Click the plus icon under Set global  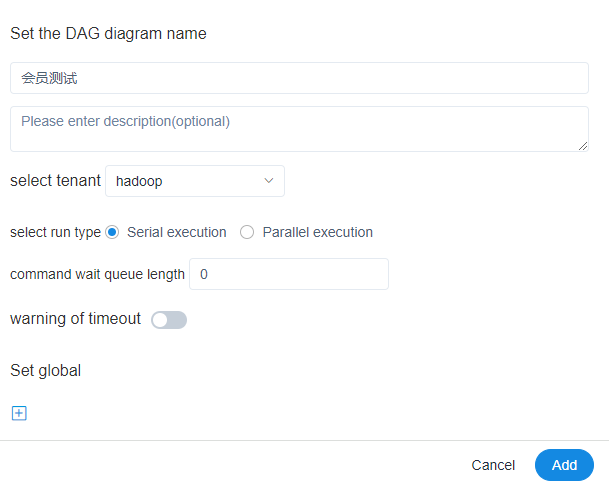coord(19,413)
